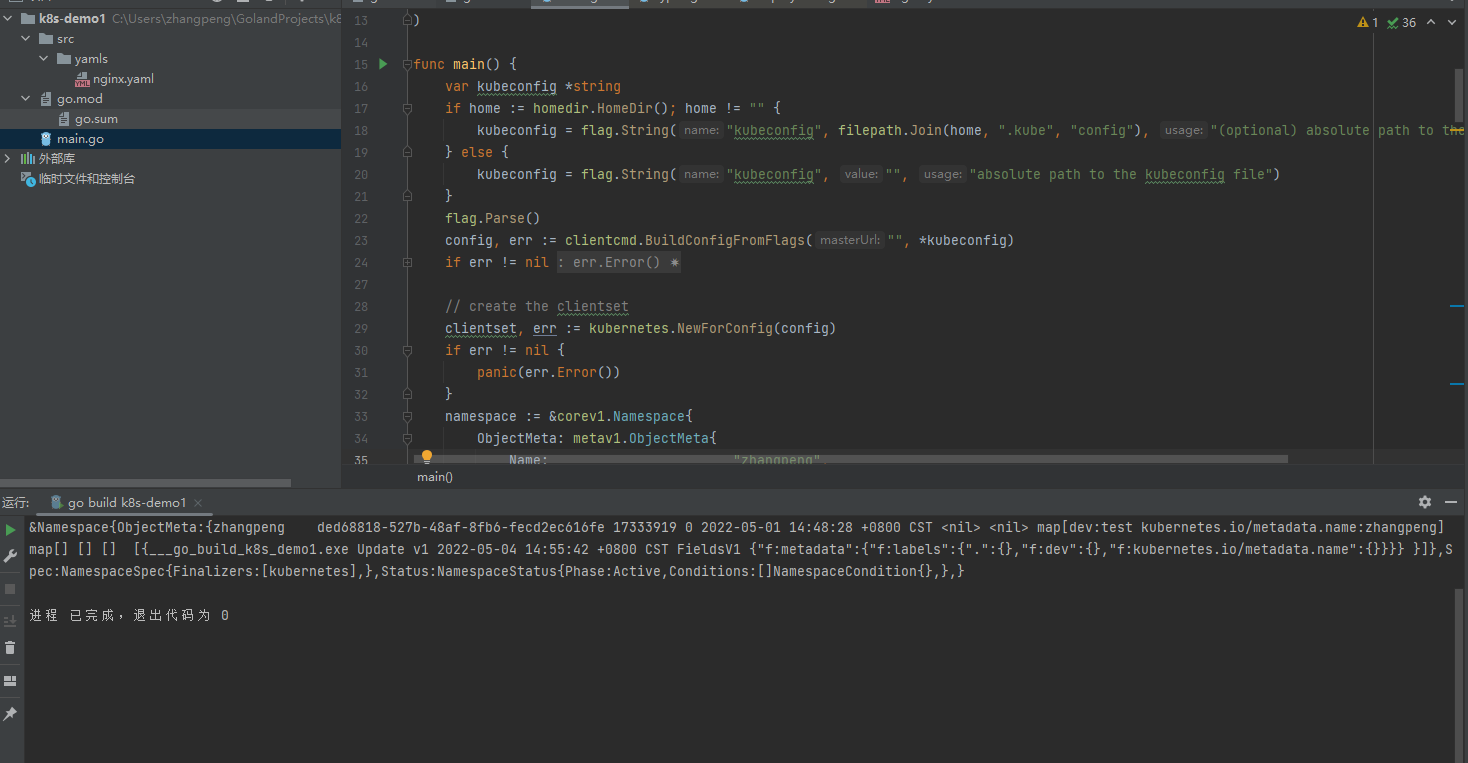Collapse the go.mod node chevron
The image size is (1468, 763).
point(26,99)
